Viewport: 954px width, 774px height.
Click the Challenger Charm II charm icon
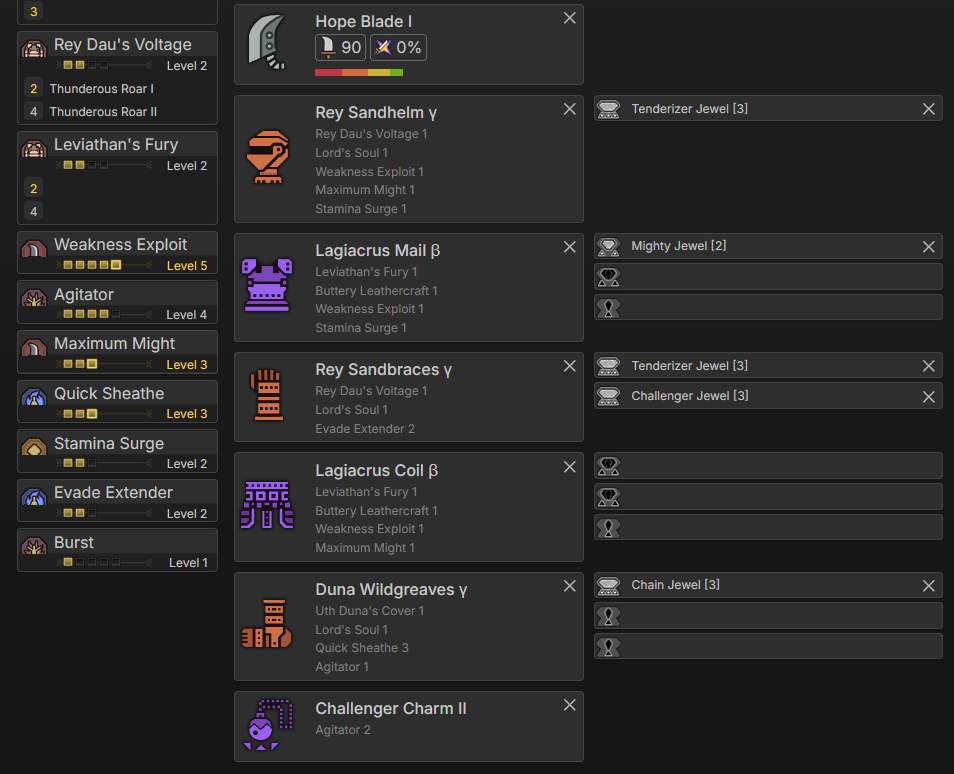click(268, 725)
